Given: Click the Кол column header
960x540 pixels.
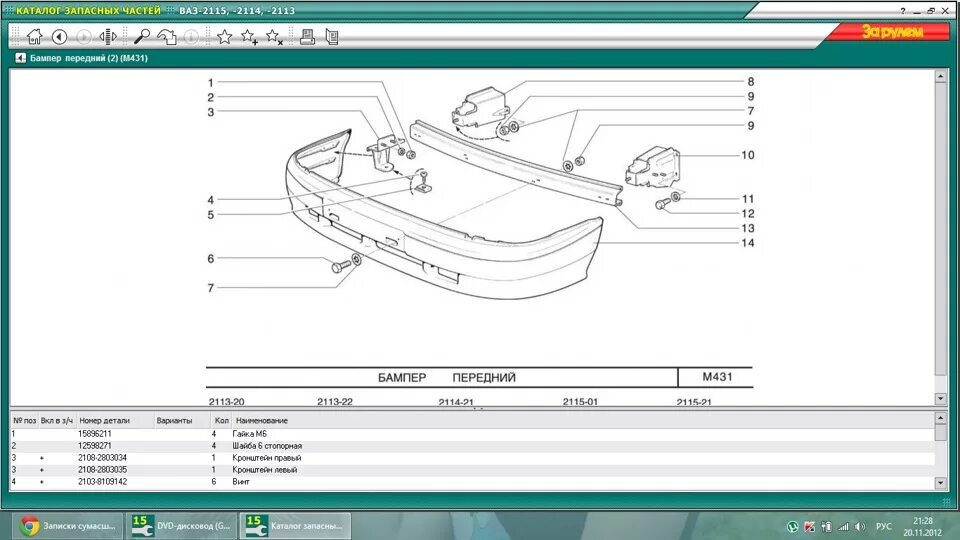Looking at the screenshot, I should pos(222,421).
